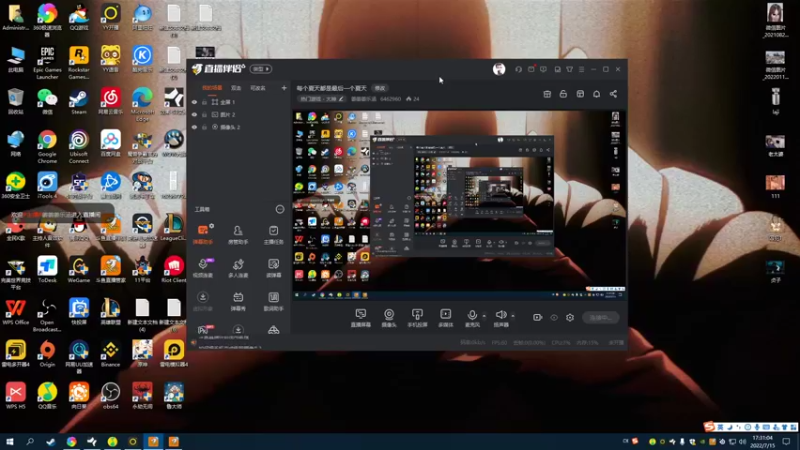Click inside the live preview canvas
This screenshot has height=450, width=800.
click(x=459, y=205)
